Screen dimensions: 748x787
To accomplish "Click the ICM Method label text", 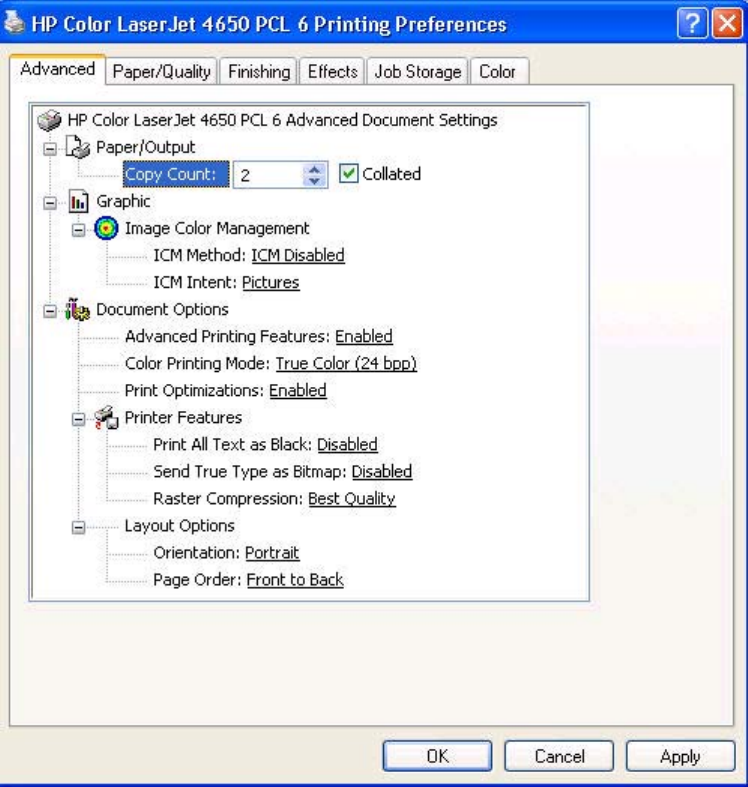I will click(x=200, y=255).
